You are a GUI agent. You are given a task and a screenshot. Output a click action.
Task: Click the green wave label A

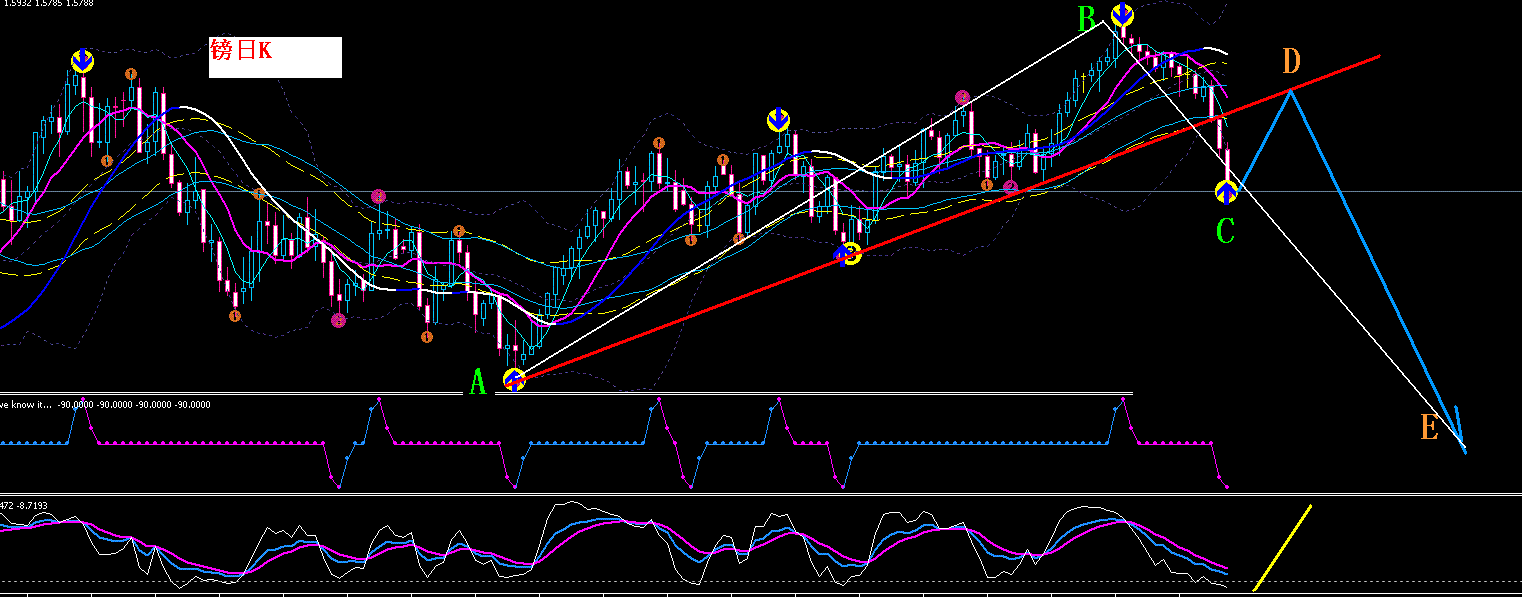tap(478, 382)
